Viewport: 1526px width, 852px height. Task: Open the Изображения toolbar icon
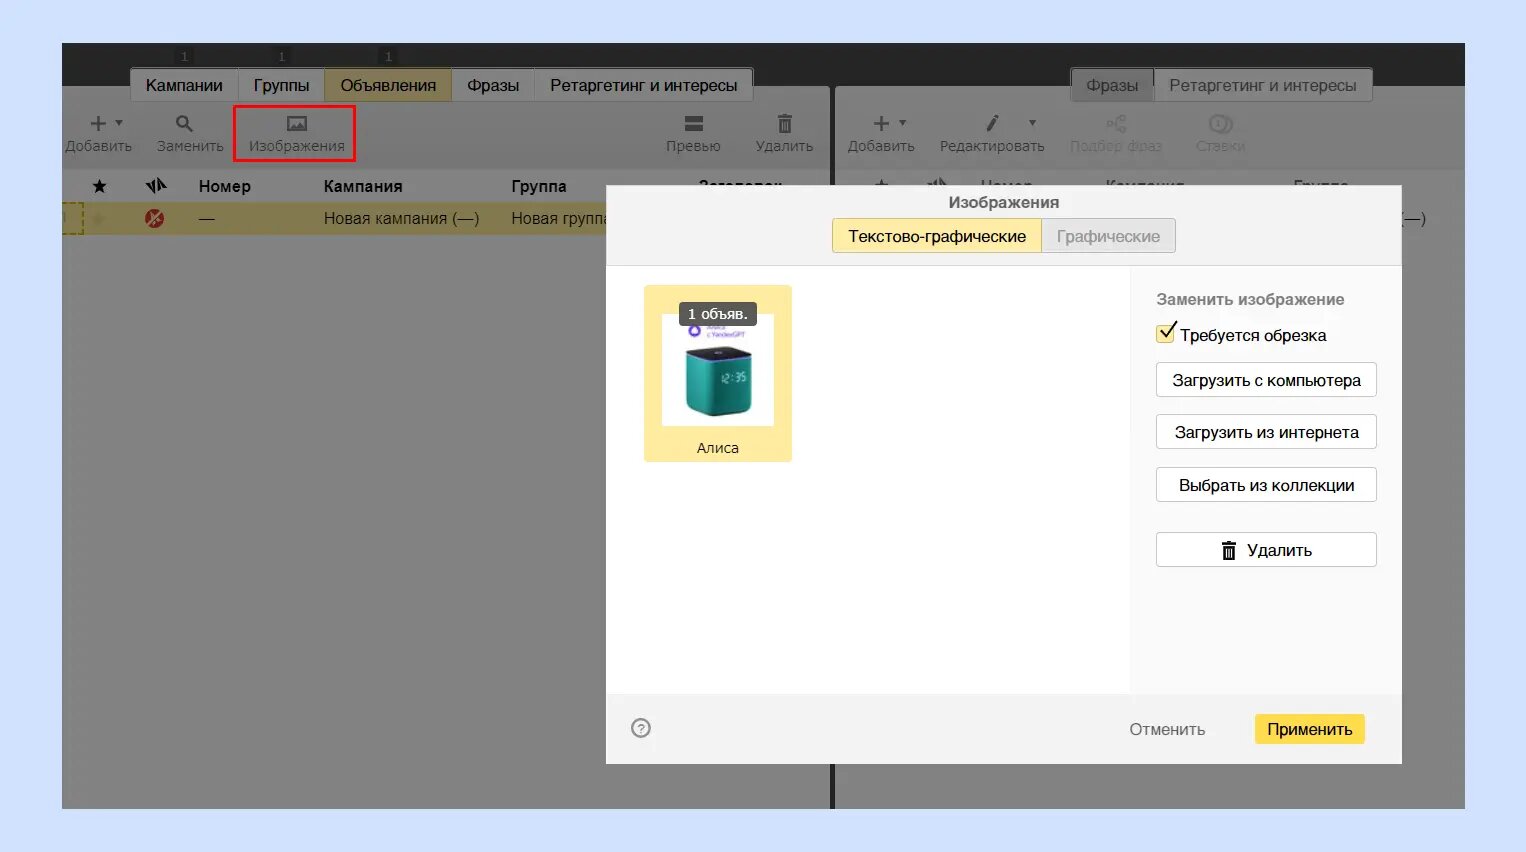coord(296,123)
